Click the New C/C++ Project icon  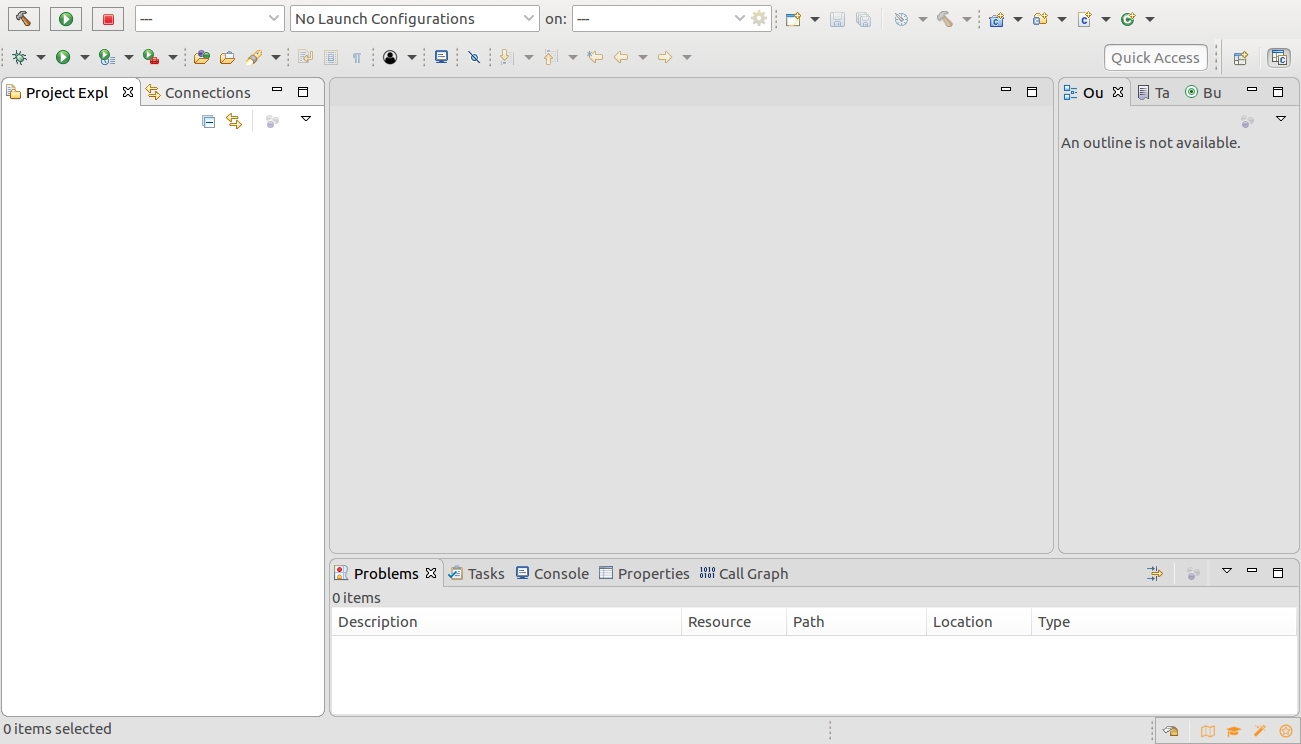[x=996, y=19]
